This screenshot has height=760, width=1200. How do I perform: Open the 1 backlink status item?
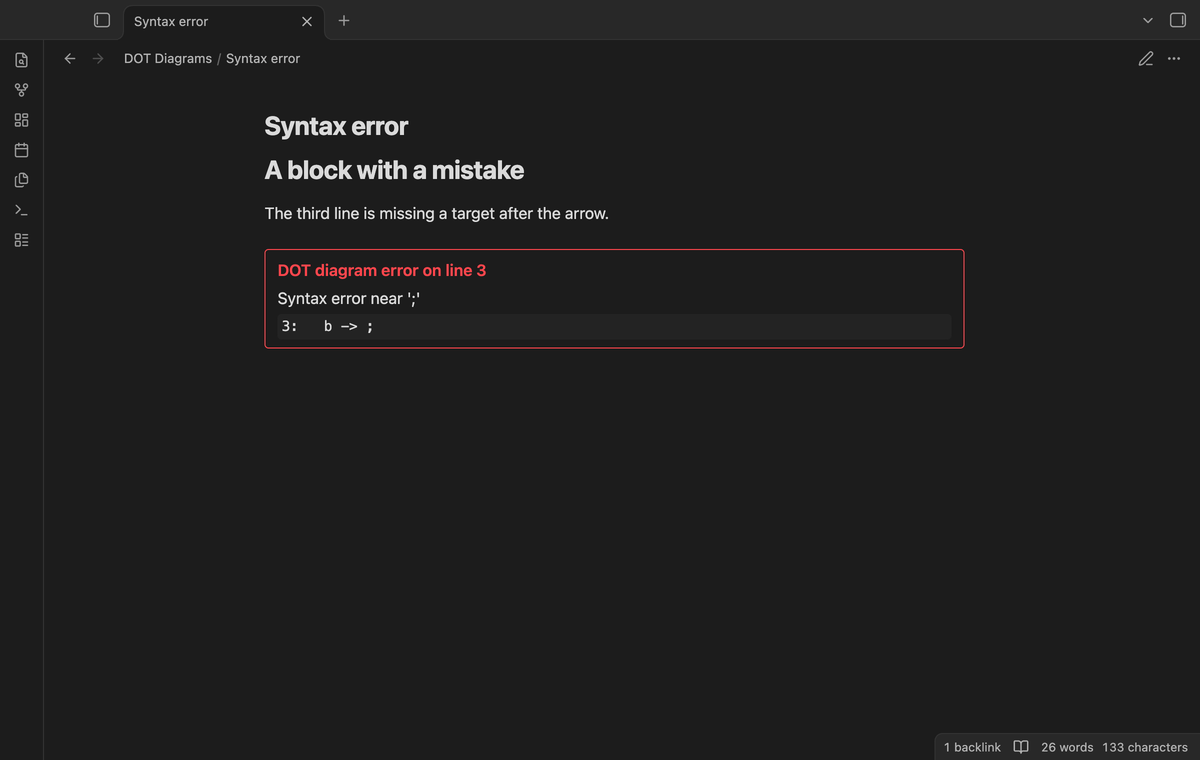pos(972,747)
